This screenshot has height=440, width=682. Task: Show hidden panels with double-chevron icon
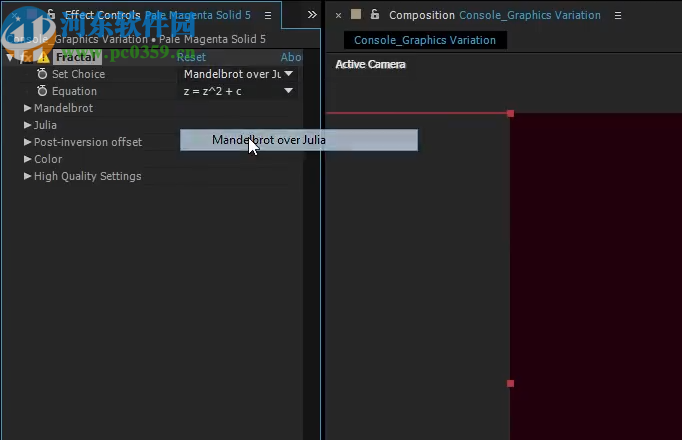click(312, 15)
